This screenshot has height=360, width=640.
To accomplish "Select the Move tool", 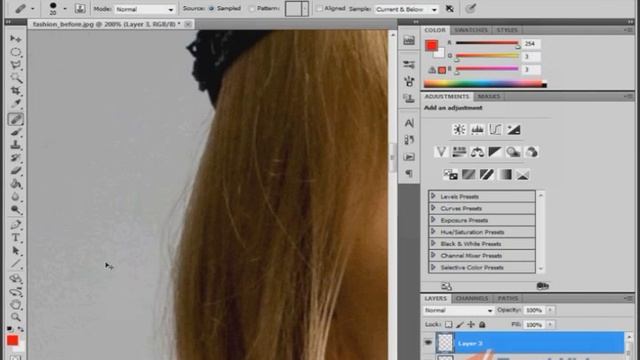I will [16, 38].
